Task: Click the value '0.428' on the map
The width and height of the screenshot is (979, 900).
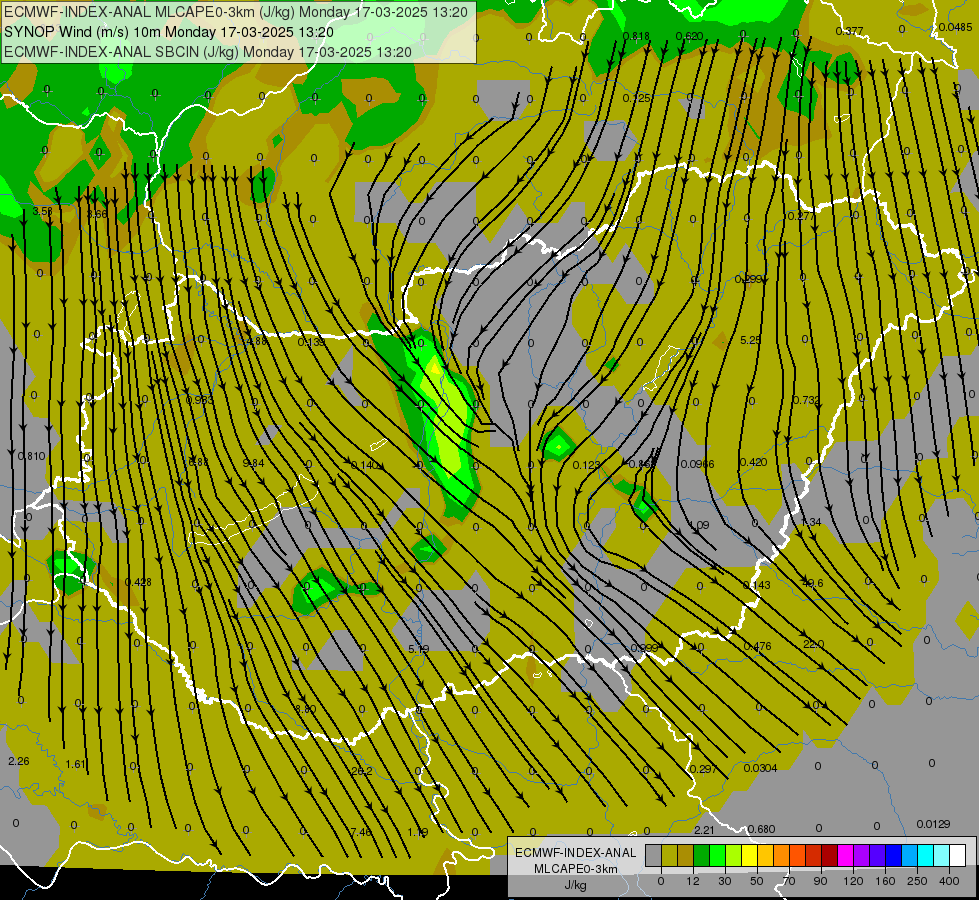Action: tap(138, 582)
